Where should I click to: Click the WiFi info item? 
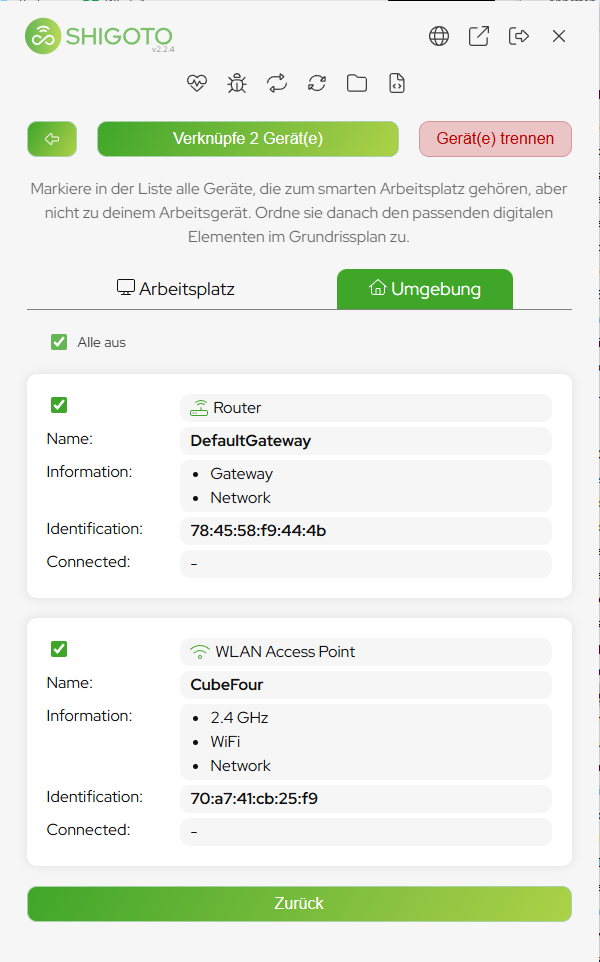click(225, 742)
